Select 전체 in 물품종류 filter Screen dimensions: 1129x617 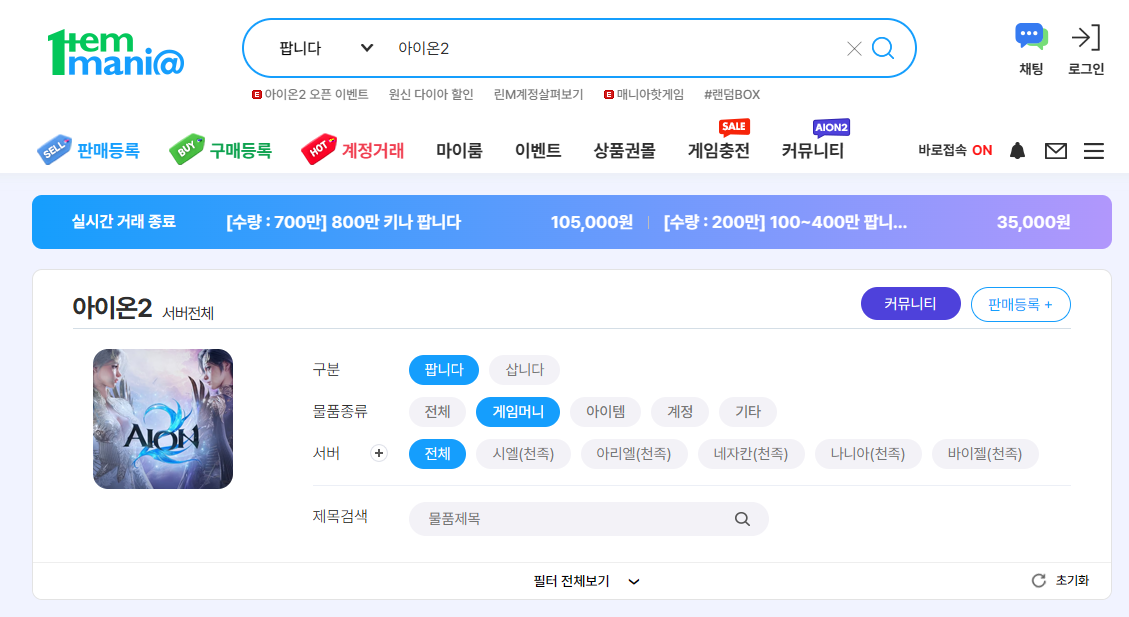point(437,412)
